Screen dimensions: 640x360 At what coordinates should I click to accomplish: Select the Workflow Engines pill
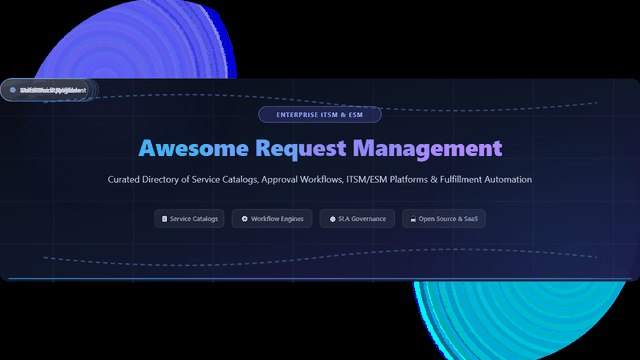click(x=272, y=219)
